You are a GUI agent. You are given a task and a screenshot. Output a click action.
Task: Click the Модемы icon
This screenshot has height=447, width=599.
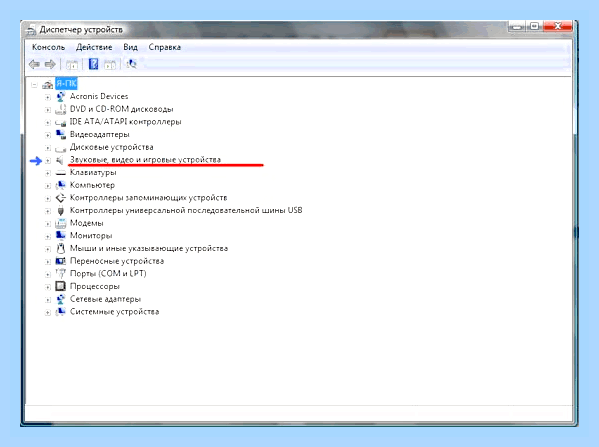(x=60, y=223)
